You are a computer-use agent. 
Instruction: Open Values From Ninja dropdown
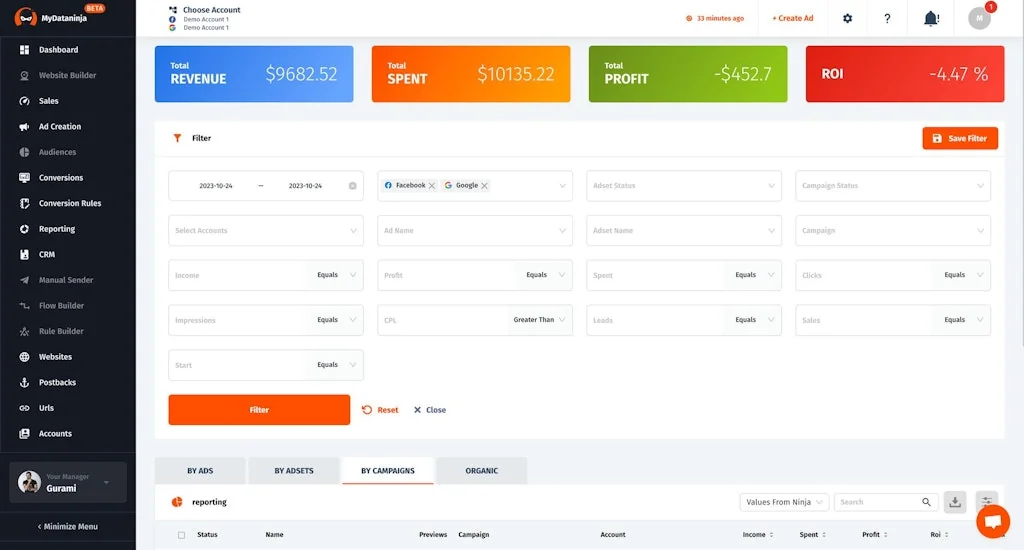pos(784,502)
